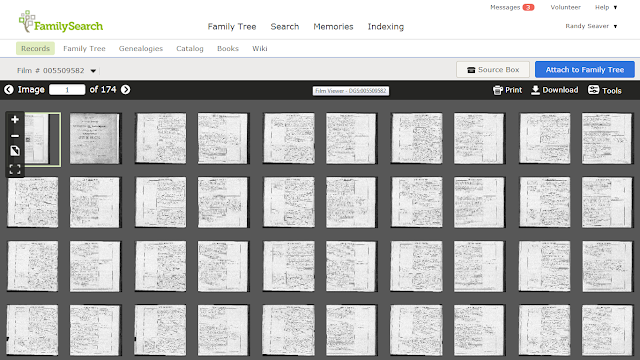Go to previous image arrow

pyautogui.click(x=9, y=89)
